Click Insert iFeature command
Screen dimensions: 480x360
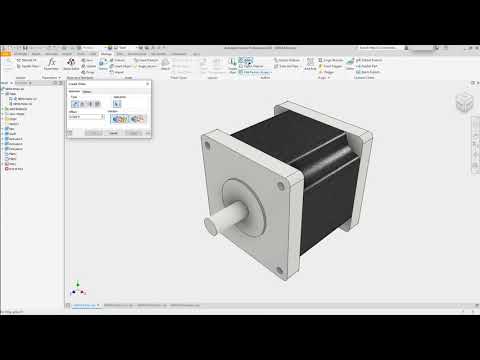[x=146, y=60]
